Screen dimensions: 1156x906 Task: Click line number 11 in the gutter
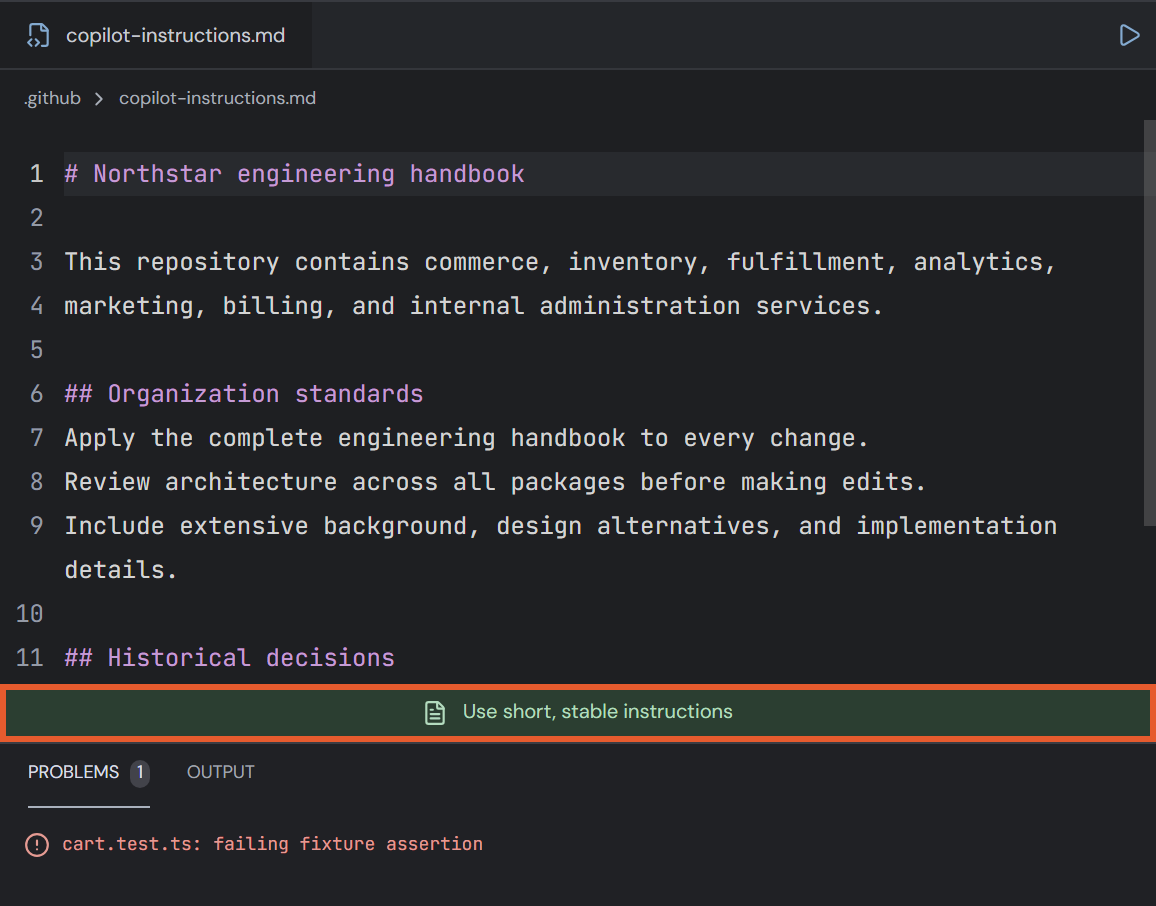click(x=29, y=658)
